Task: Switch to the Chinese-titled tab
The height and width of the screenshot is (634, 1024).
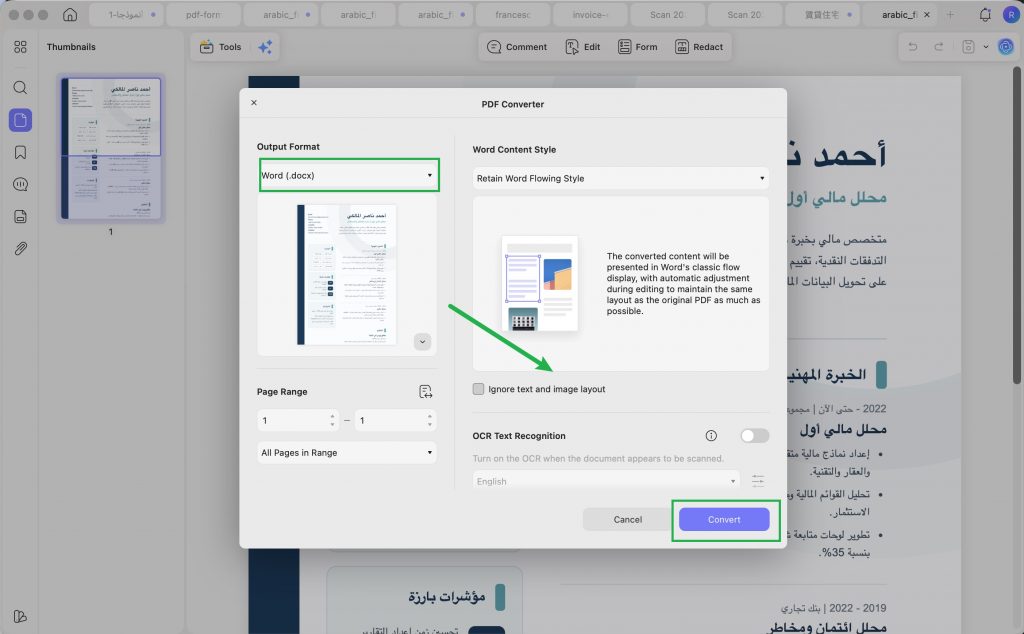Action: click(822, 14)
